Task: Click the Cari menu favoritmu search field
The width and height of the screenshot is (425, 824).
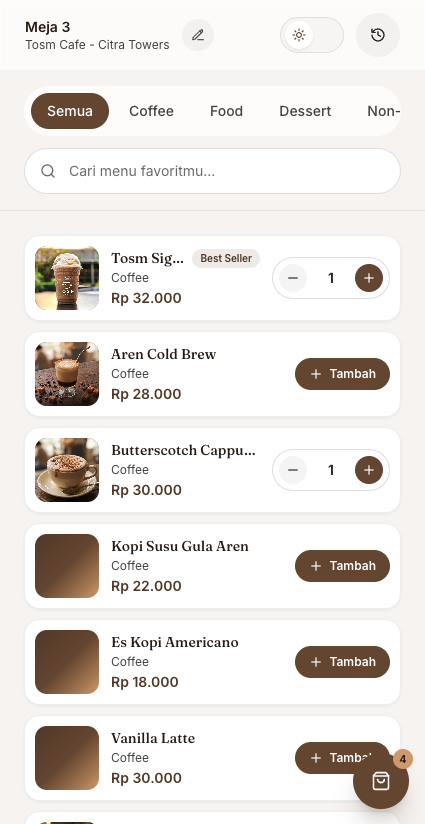Action: 212,171
